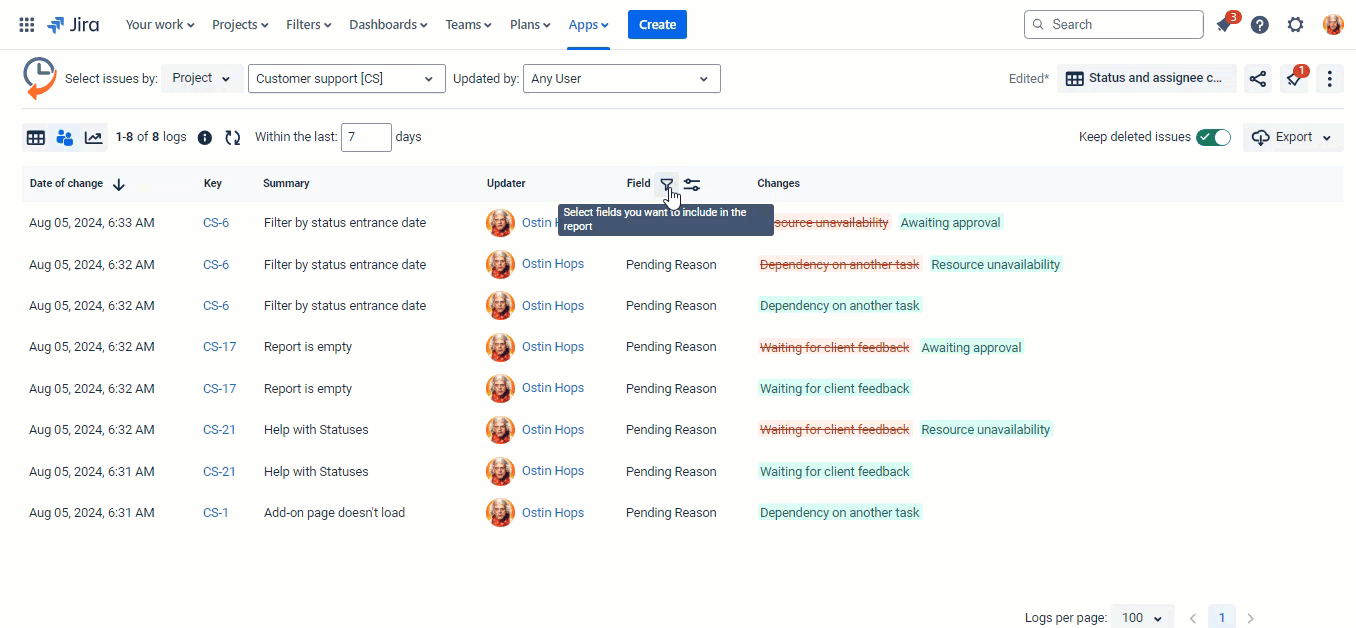Screen dimensions: 1356x628
Task: Open Your work menu
Action: pos(160,25)
